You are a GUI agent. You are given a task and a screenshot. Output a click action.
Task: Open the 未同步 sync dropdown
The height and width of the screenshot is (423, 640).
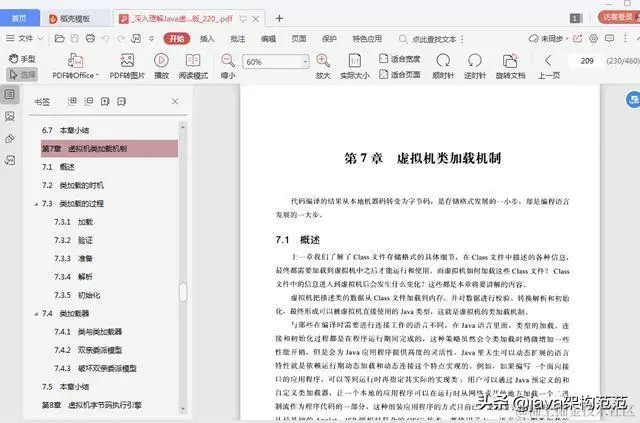[x=549, y=38]
